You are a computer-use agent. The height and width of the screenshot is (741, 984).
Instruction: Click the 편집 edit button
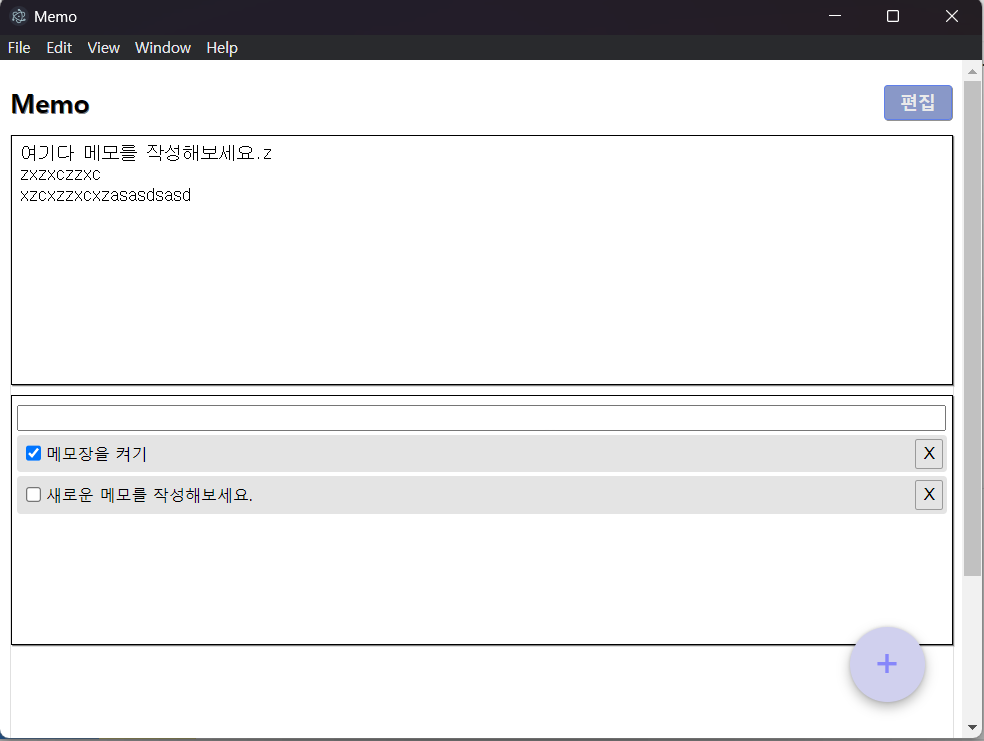coord(918,102)
